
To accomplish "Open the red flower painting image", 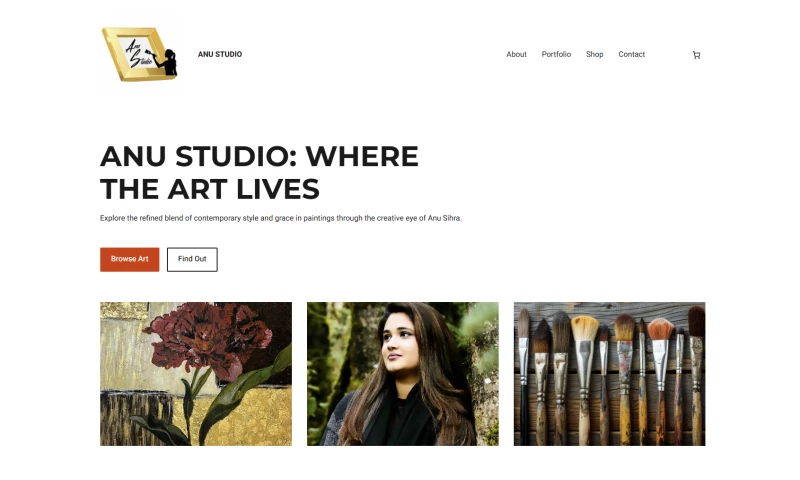I will pos(196,374).
